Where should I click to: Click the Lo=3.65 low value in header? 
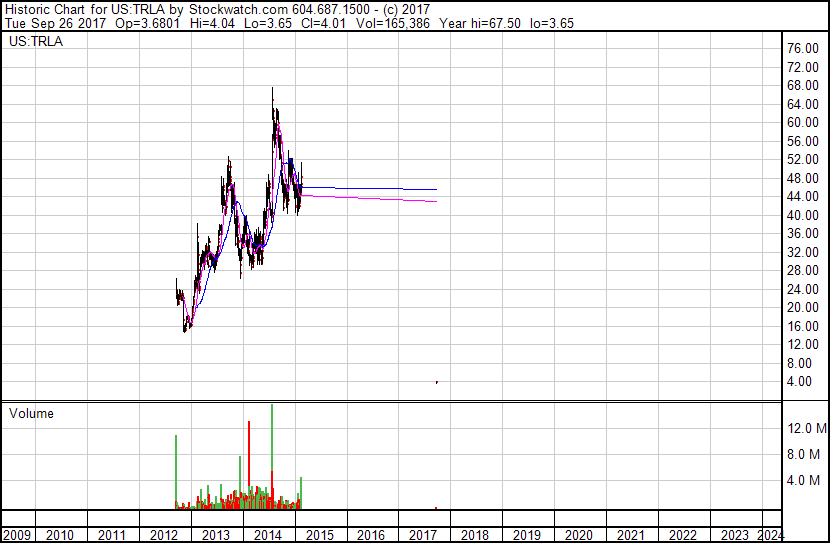[268, 23]
